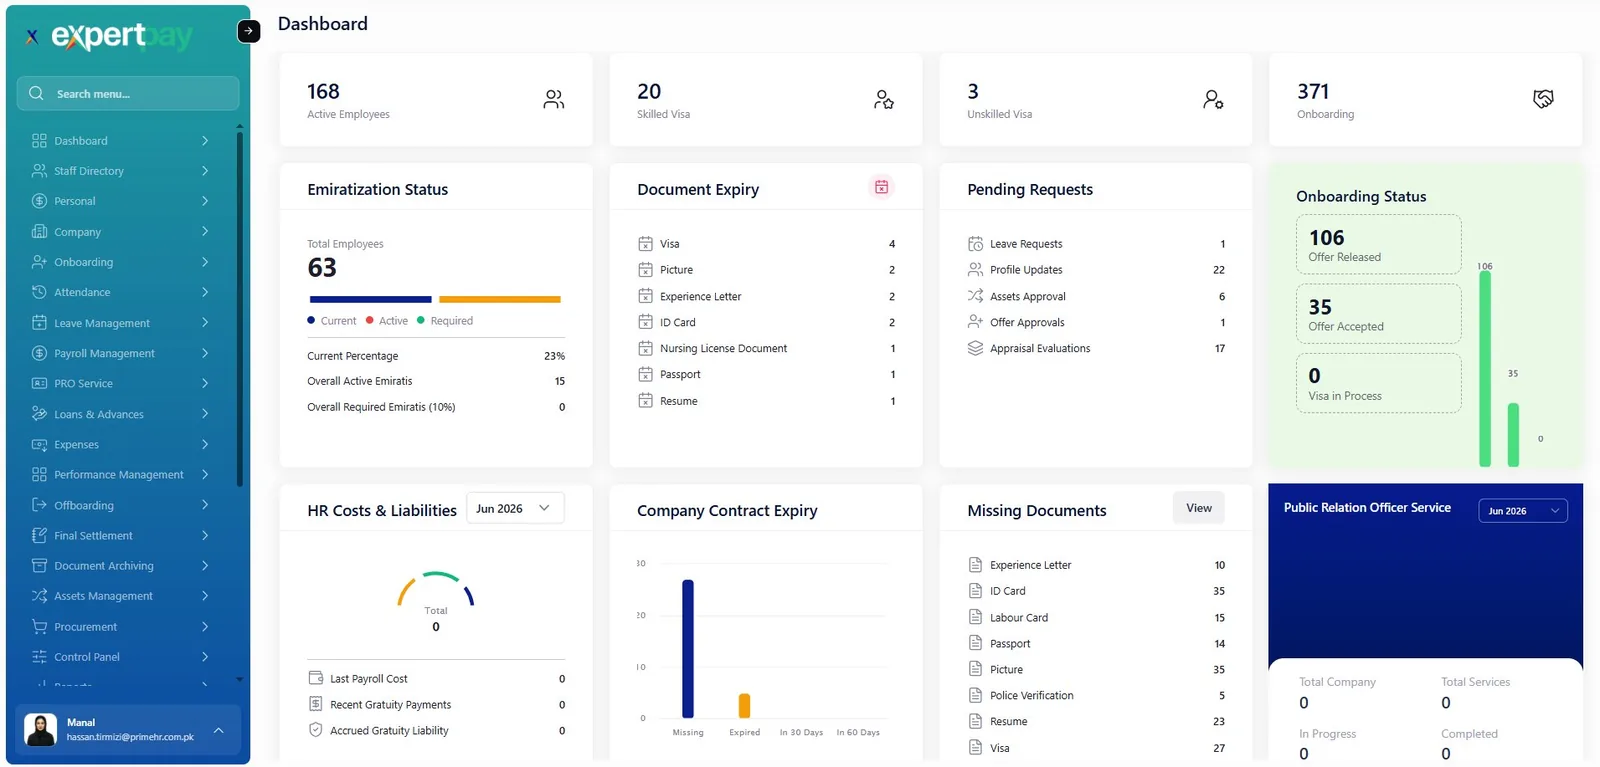Click Labour Card in Missing Documents
1600x767 pixels.
pyautogui.click(x=1096, y=618)
